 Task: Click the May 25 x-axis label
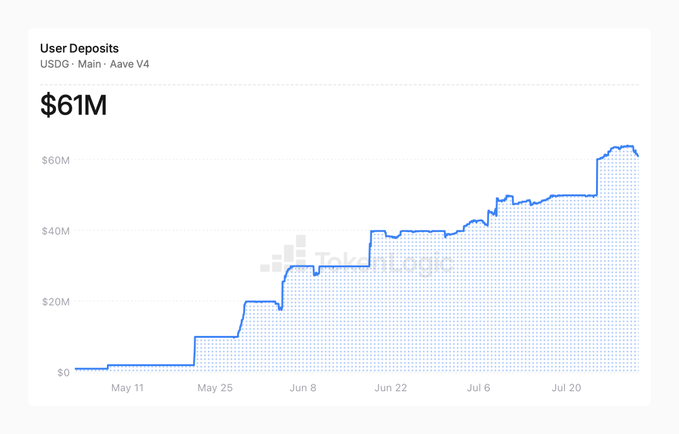tap(215, 388)
